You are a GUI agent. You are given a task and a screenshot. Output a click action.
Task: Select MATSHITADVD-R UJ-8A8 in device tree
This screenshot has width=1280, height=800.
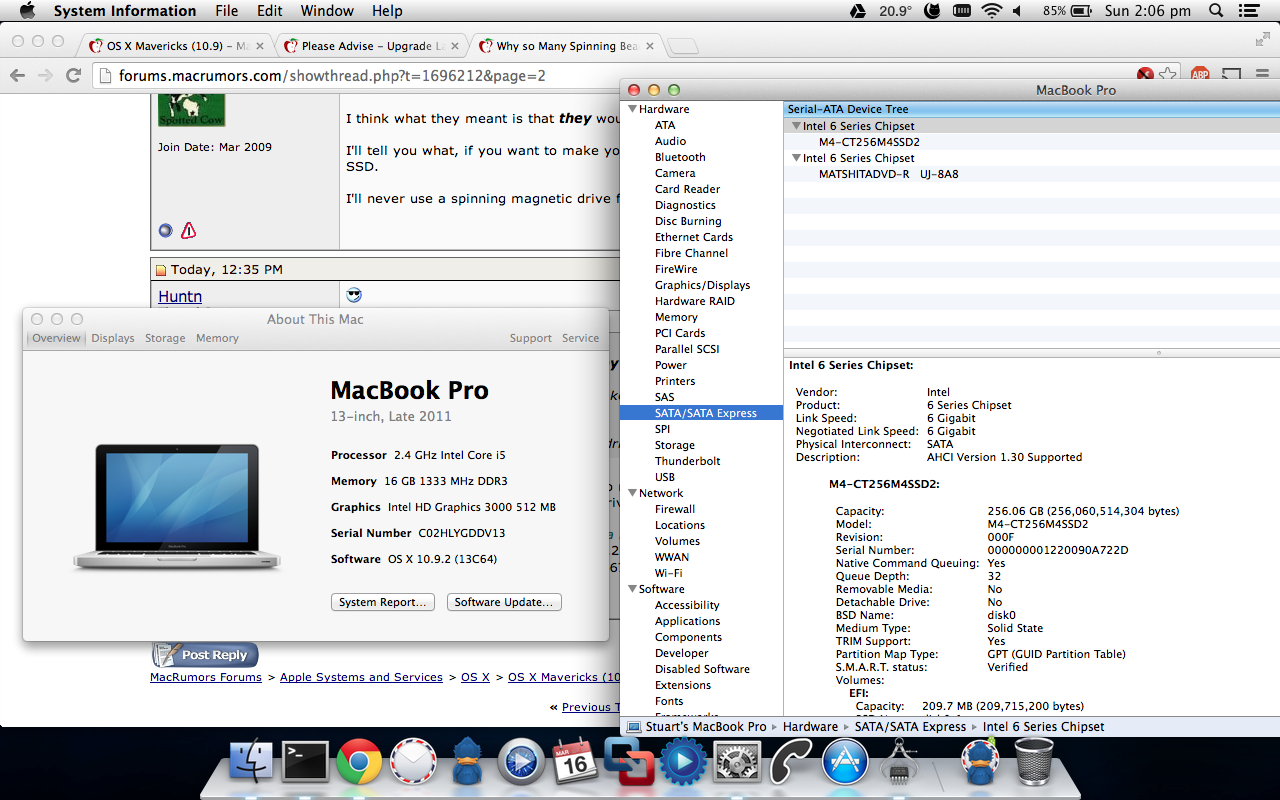[x=889, y=174]
